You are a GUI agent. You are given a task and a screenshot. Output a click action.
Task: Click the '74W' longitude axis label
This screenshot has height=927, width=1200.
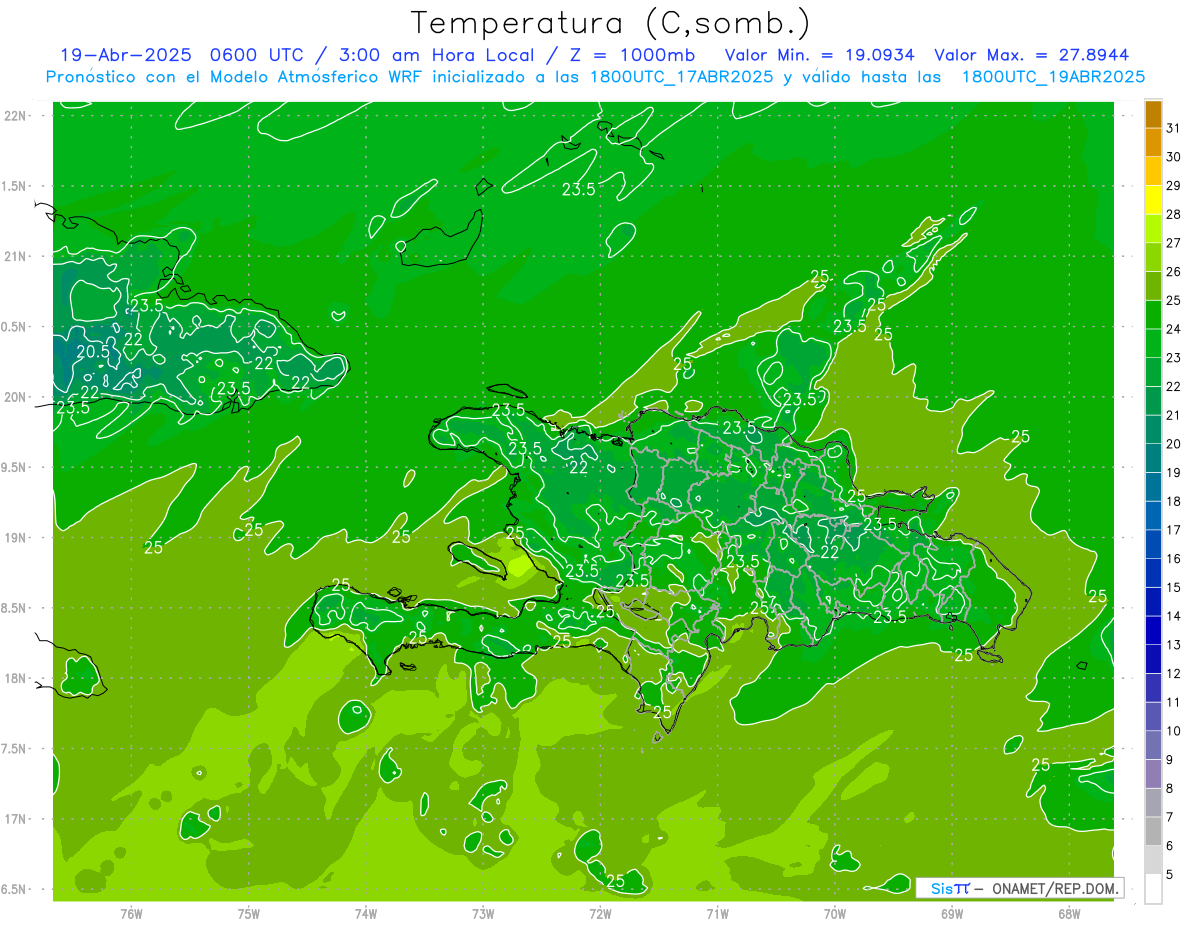365,913
